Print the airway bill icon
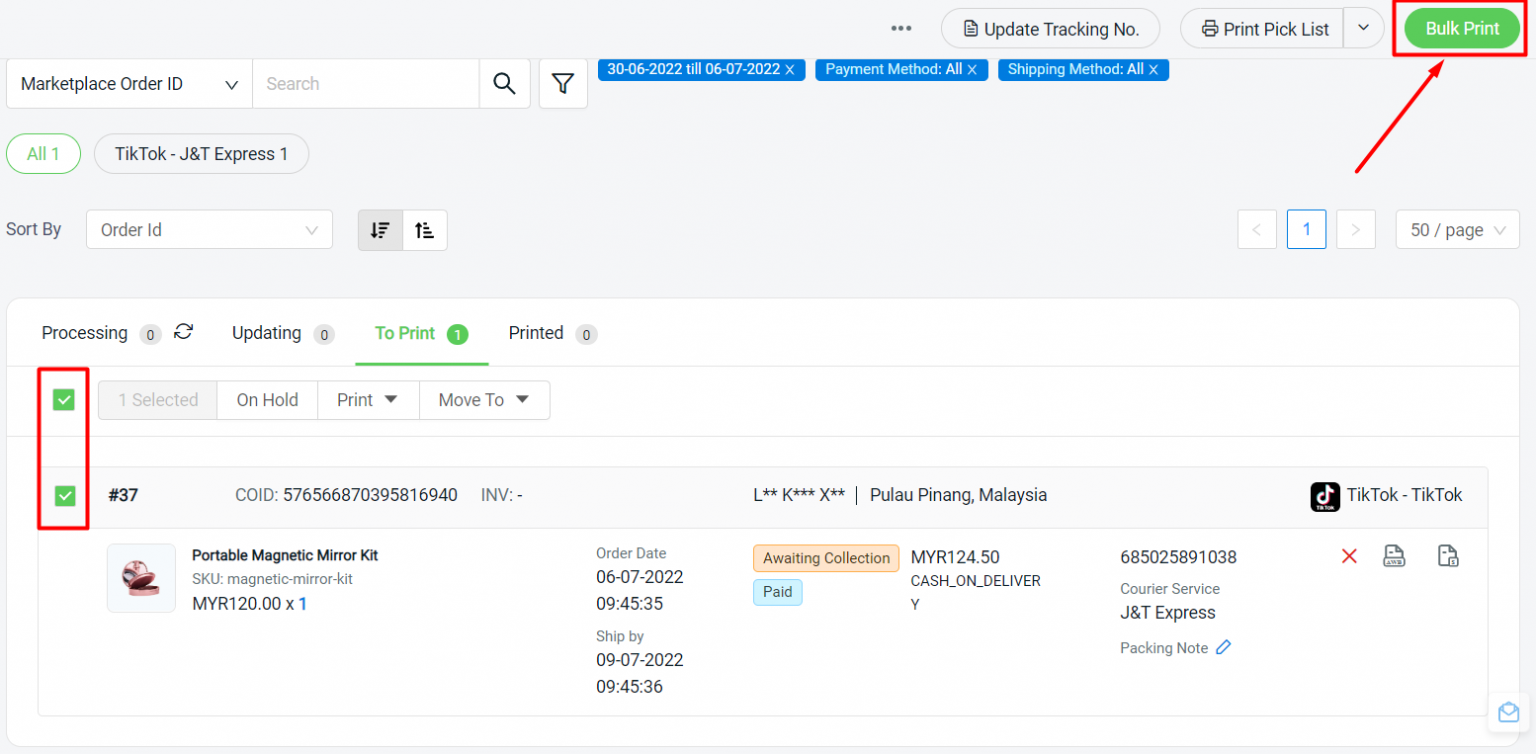Image resolution: width=1536 pixels, height=754 pixels. 1394,556
